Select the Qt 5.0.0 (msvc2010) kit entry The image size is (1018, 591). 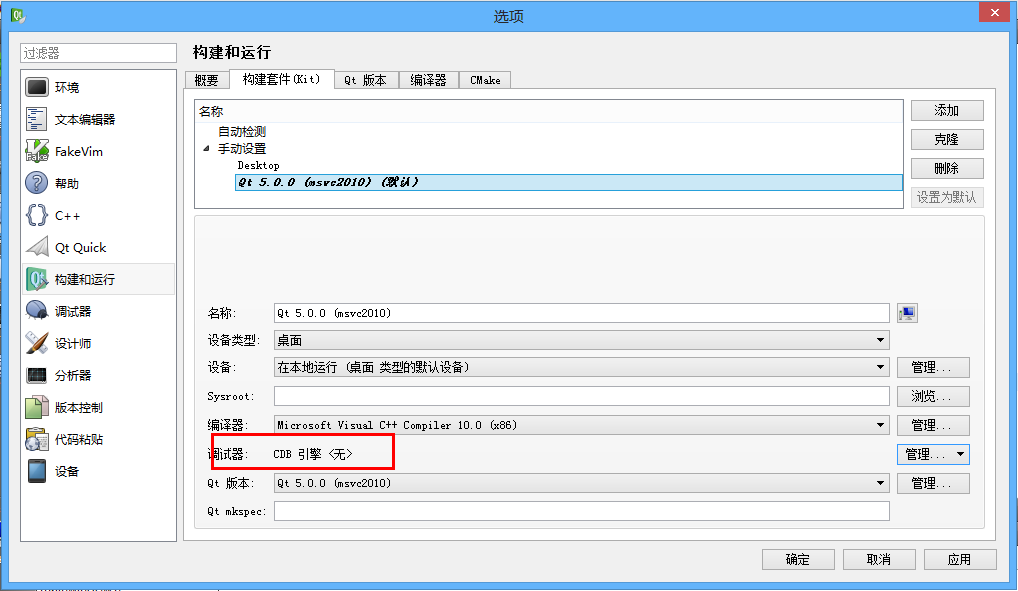click(320, 181)
